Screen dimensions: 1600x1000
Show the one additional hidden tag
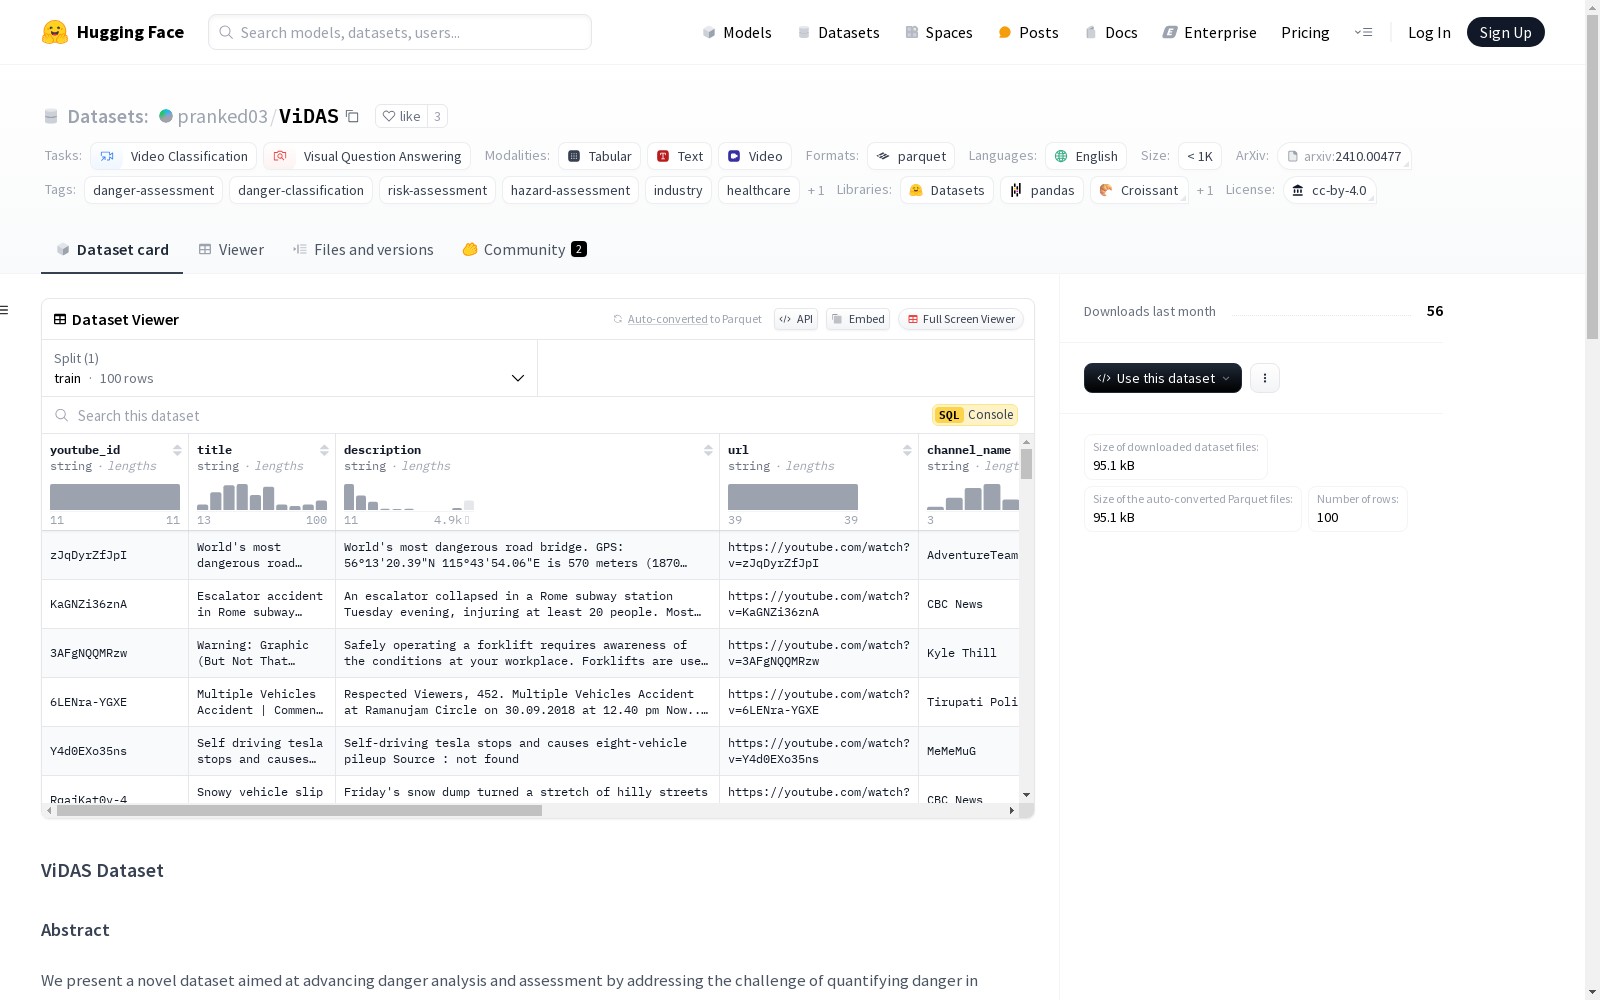coord(816,190)
